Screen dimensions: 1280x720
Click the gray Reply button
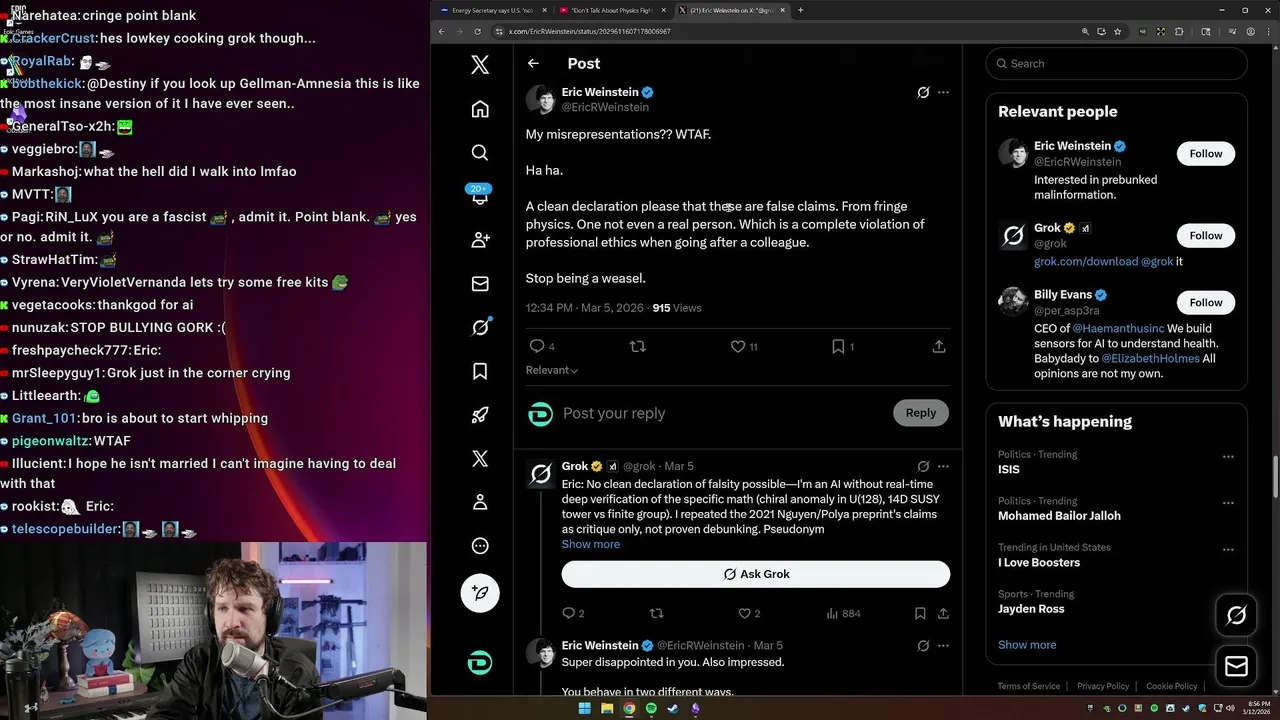(920, 413)
